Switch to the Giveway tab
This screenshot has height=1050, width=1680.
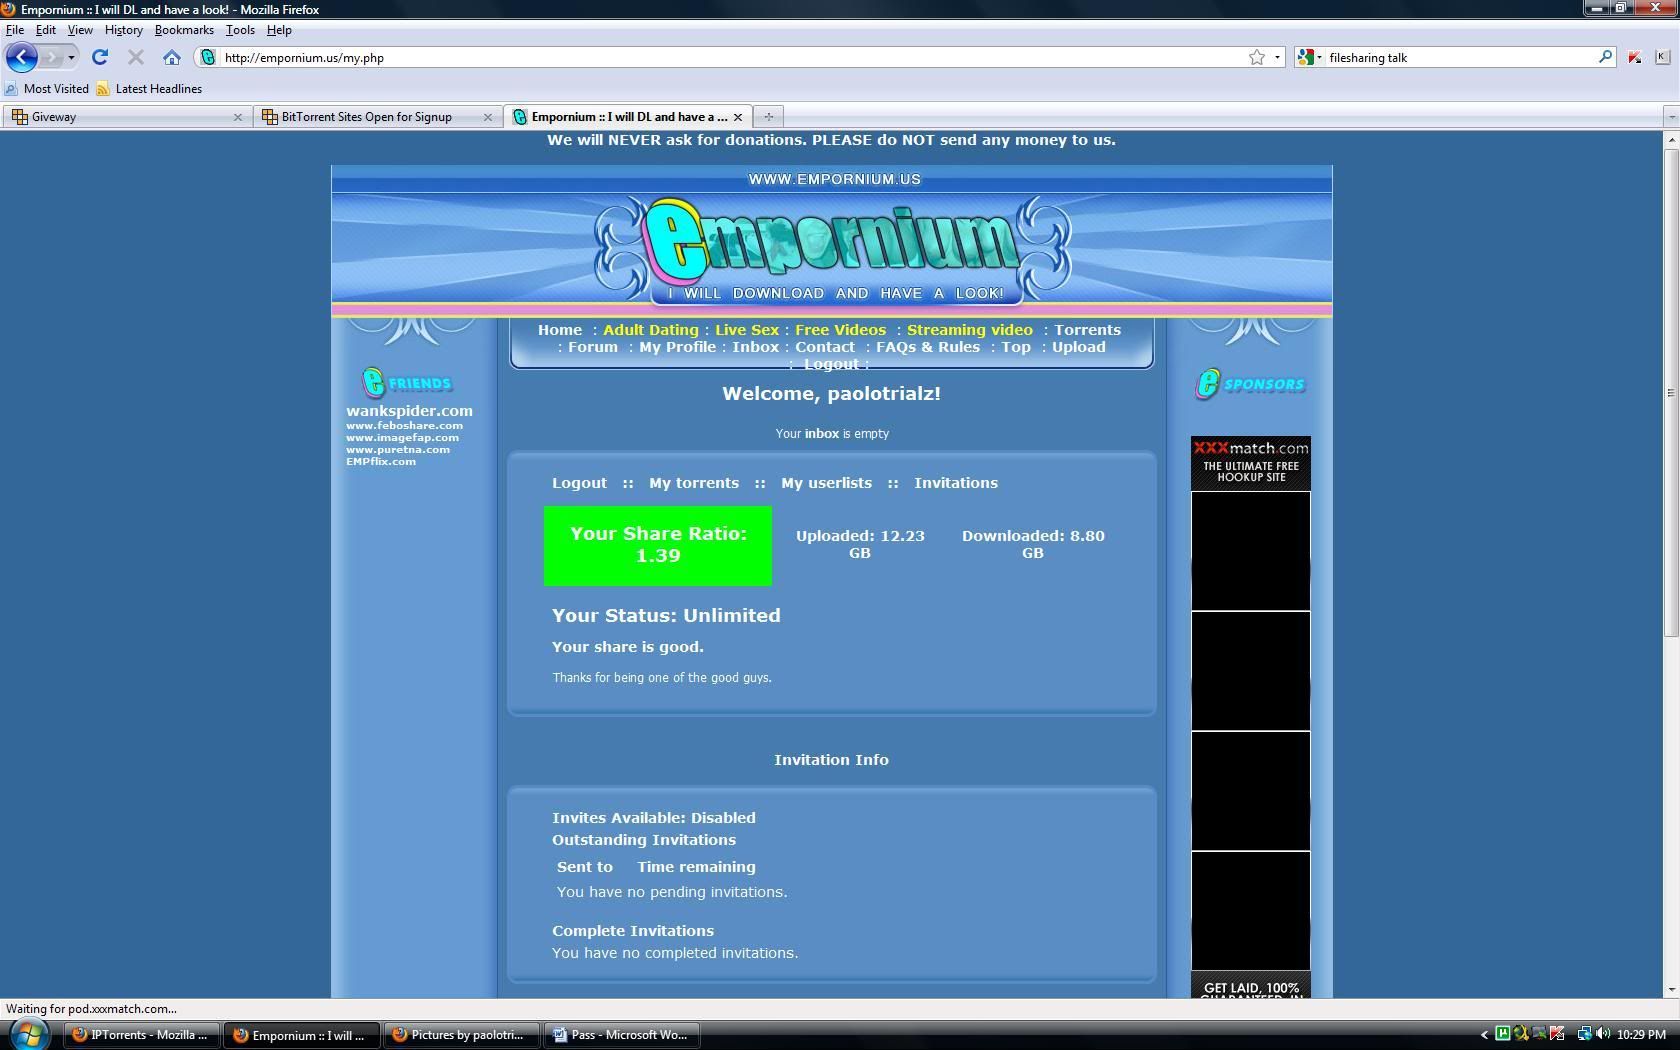[126, 117]
